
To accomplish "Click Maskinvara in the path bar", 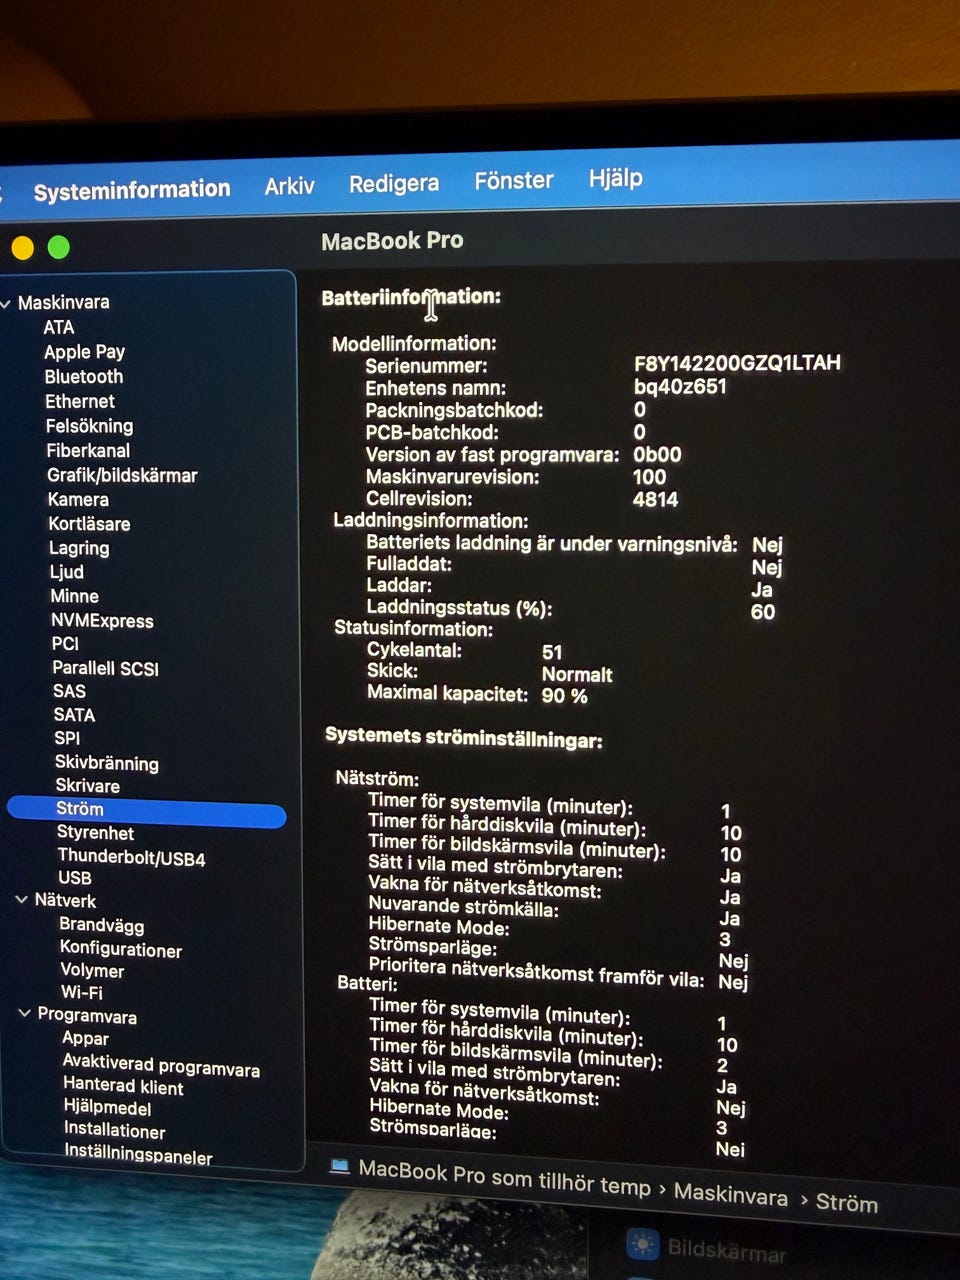I will (731, 1194).
